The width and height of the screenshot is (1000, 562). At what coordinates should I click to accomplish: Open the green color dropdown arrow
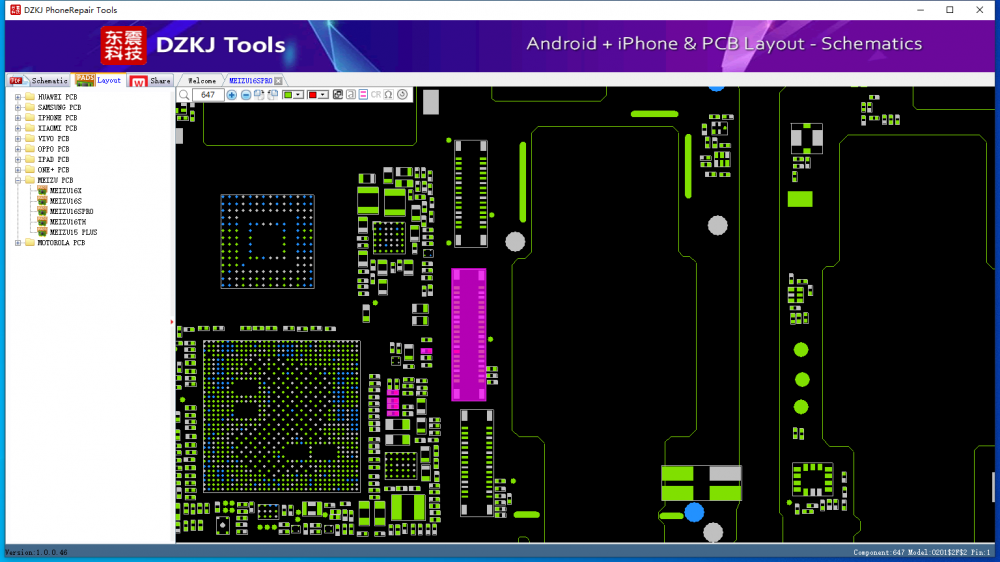tap(298, 95)
